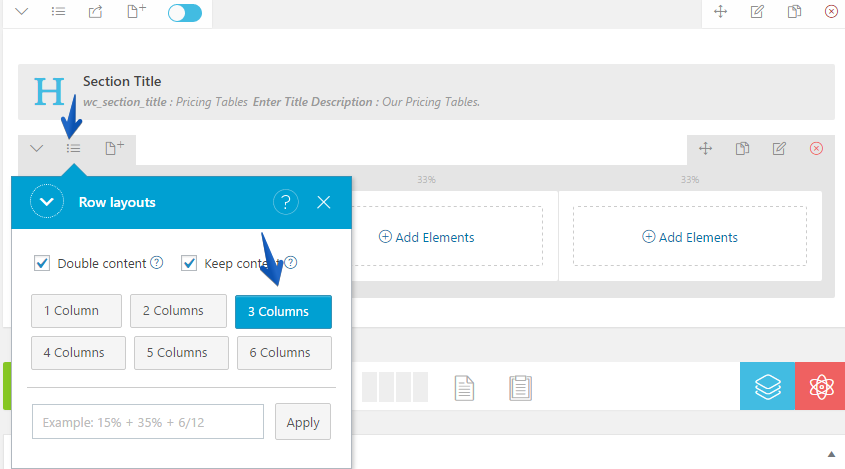
Task: Click move handle icon on inner row
Action: (x=705, y=148)
